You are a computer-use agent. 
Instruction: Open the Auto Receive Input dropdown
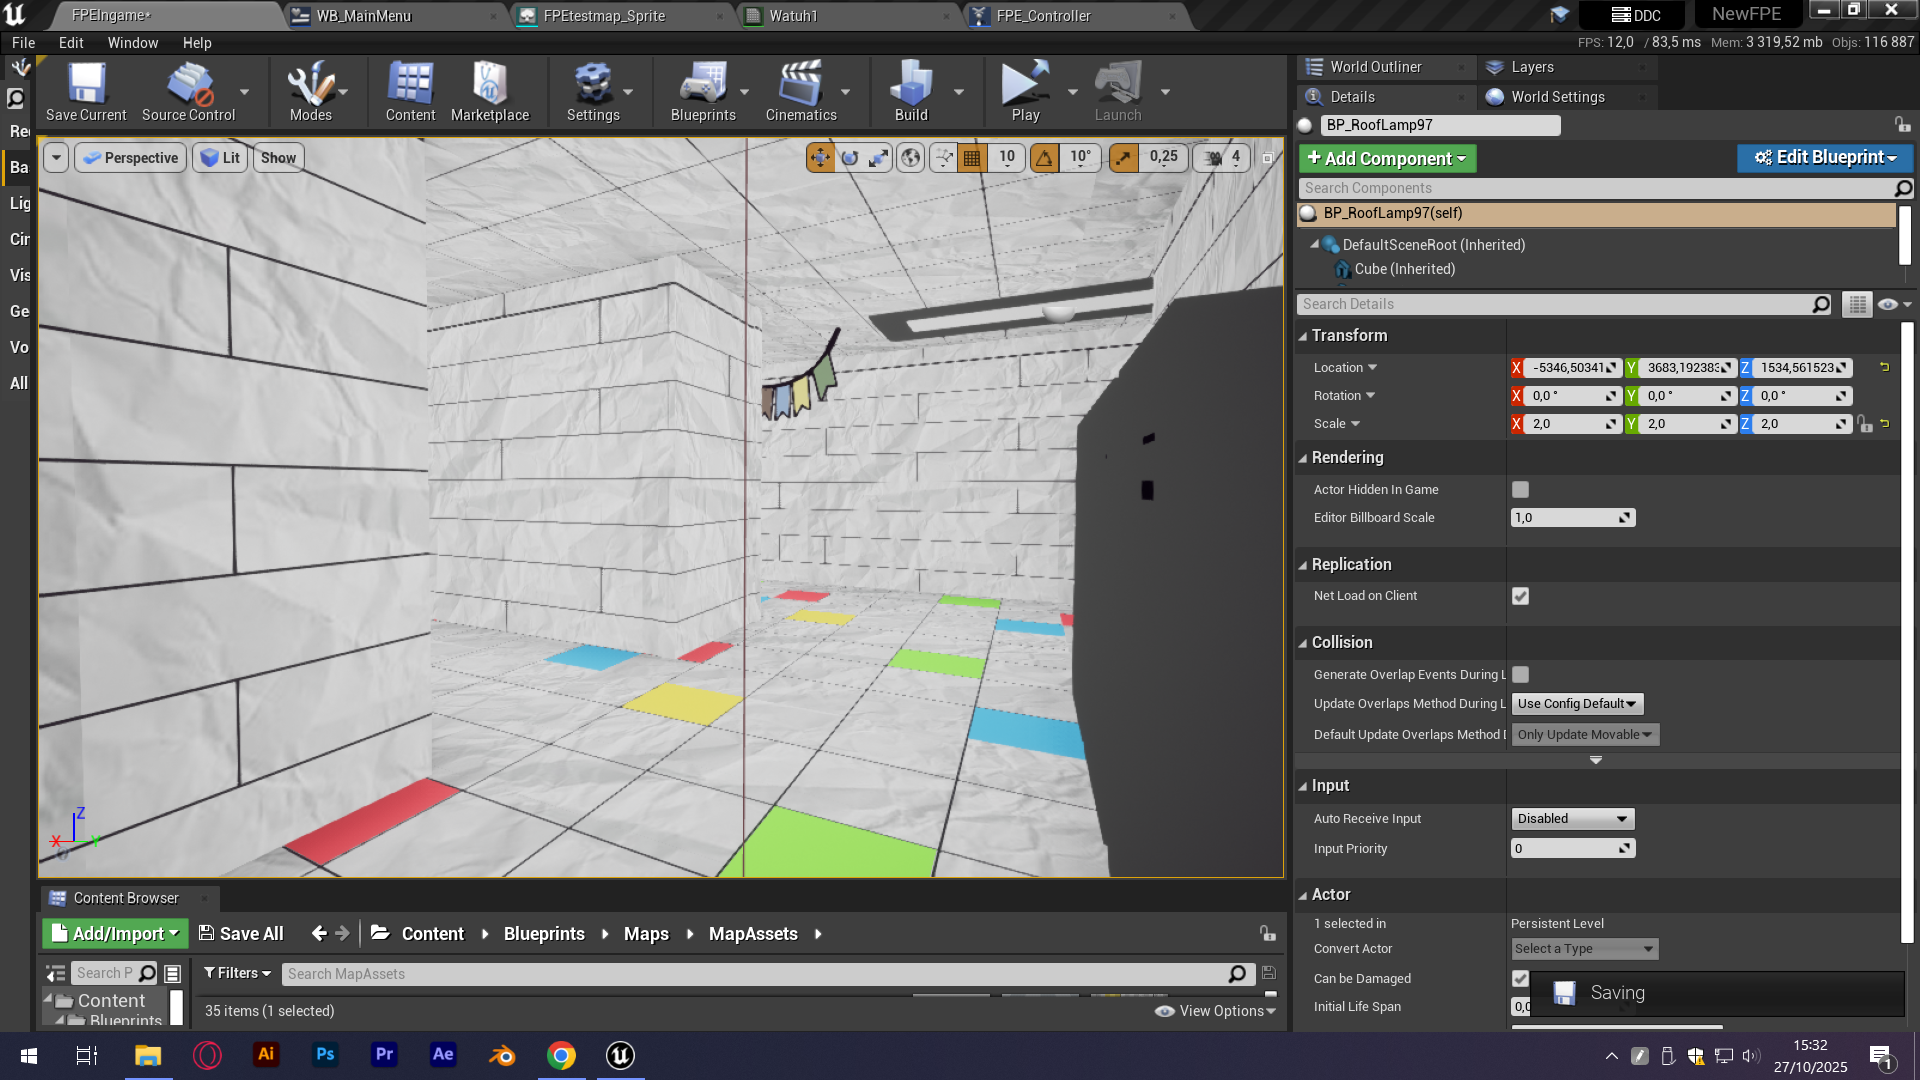point(1572,819)
